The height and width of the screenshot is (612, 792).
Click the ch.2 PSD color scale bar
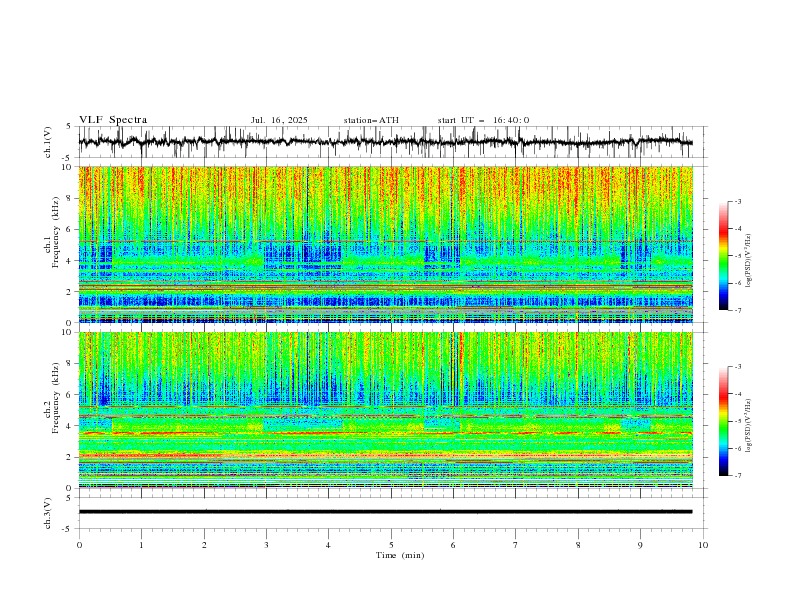click(x=723, y=421)
